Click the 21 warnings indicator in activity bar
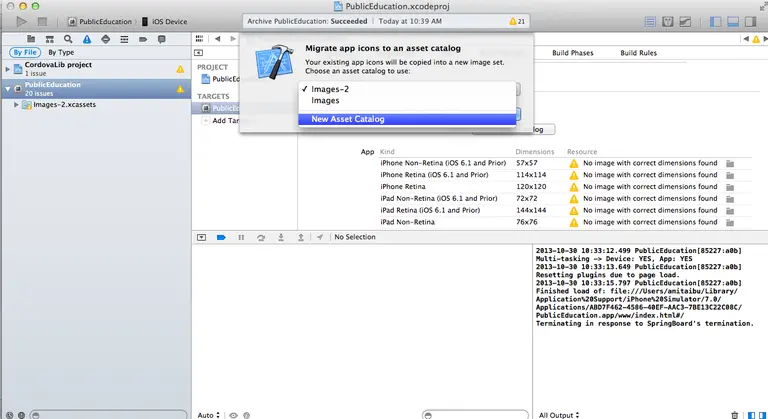The image size is (768, 419). pyautogui.click(x=517, y=22)
